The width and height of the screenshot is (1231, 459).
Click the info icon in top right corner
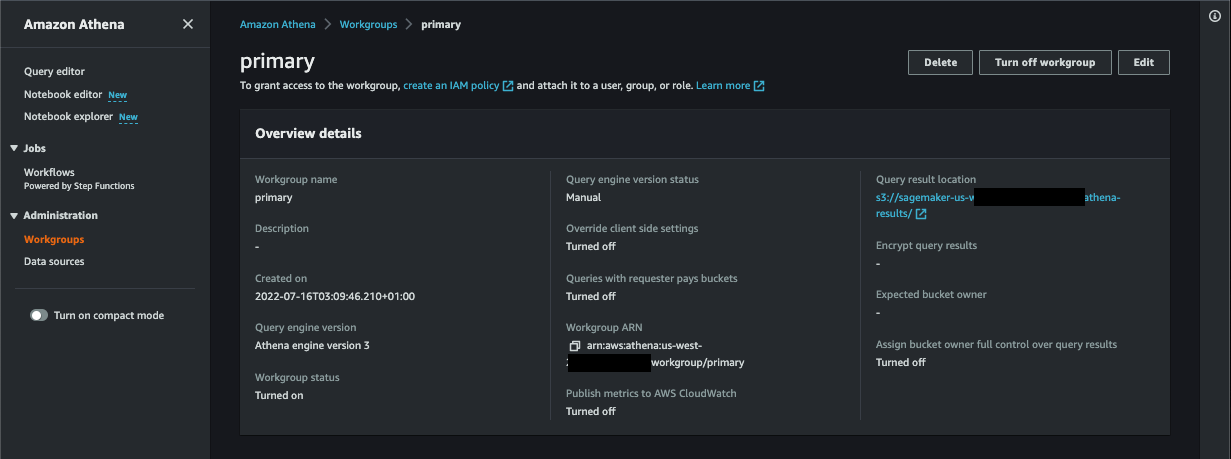coord(1215,16)
